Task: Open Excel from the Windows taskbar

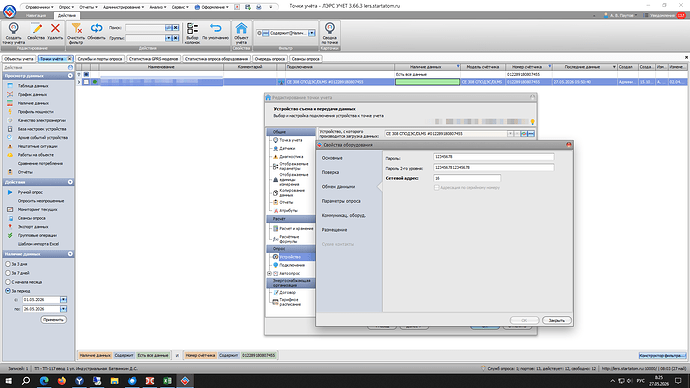Action: (x=167, y=381)
